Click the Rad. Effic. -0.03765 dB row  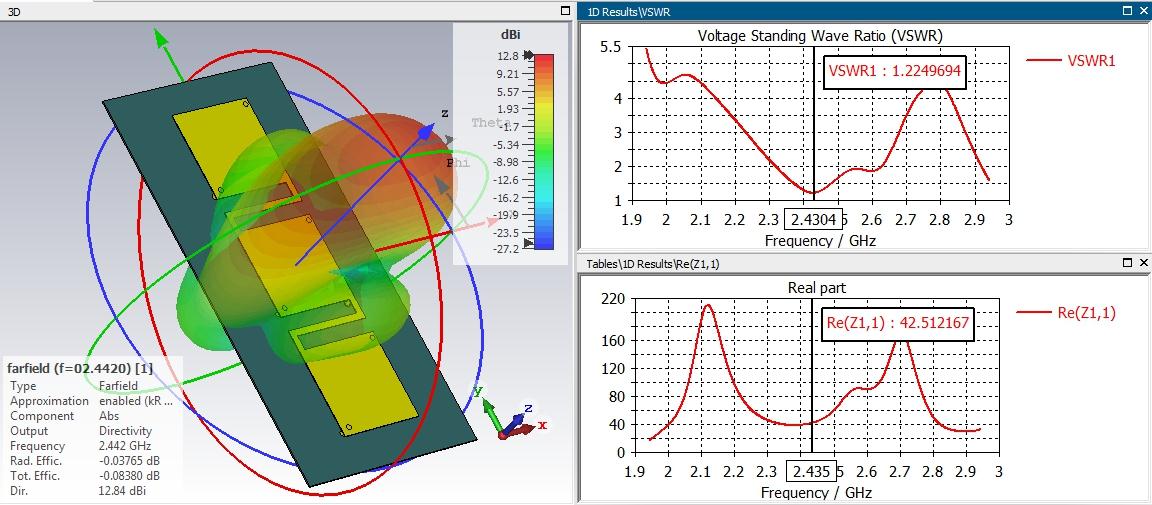83,461
